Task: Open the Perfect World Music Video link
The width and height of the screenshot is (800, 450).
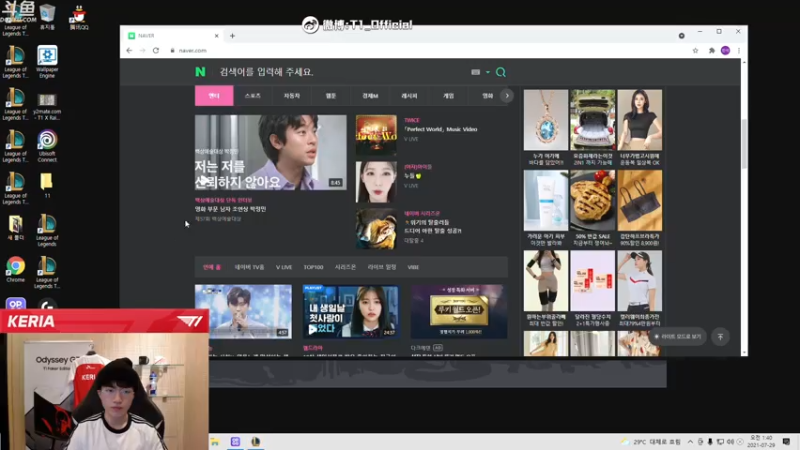Action: (x=441, y=129)
